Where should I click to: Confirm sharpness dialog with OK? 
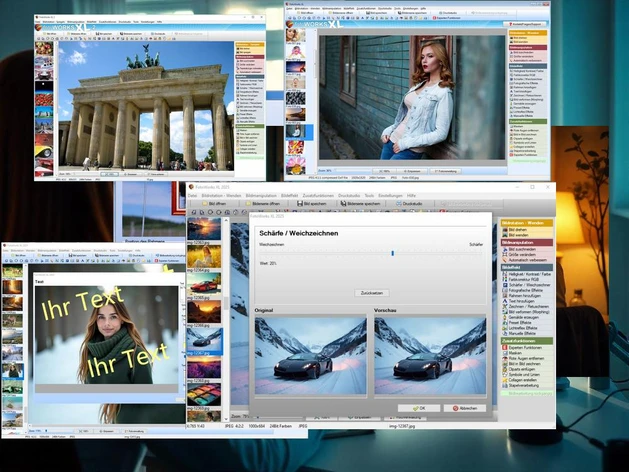pyautogui.click(x=419, y=408)
